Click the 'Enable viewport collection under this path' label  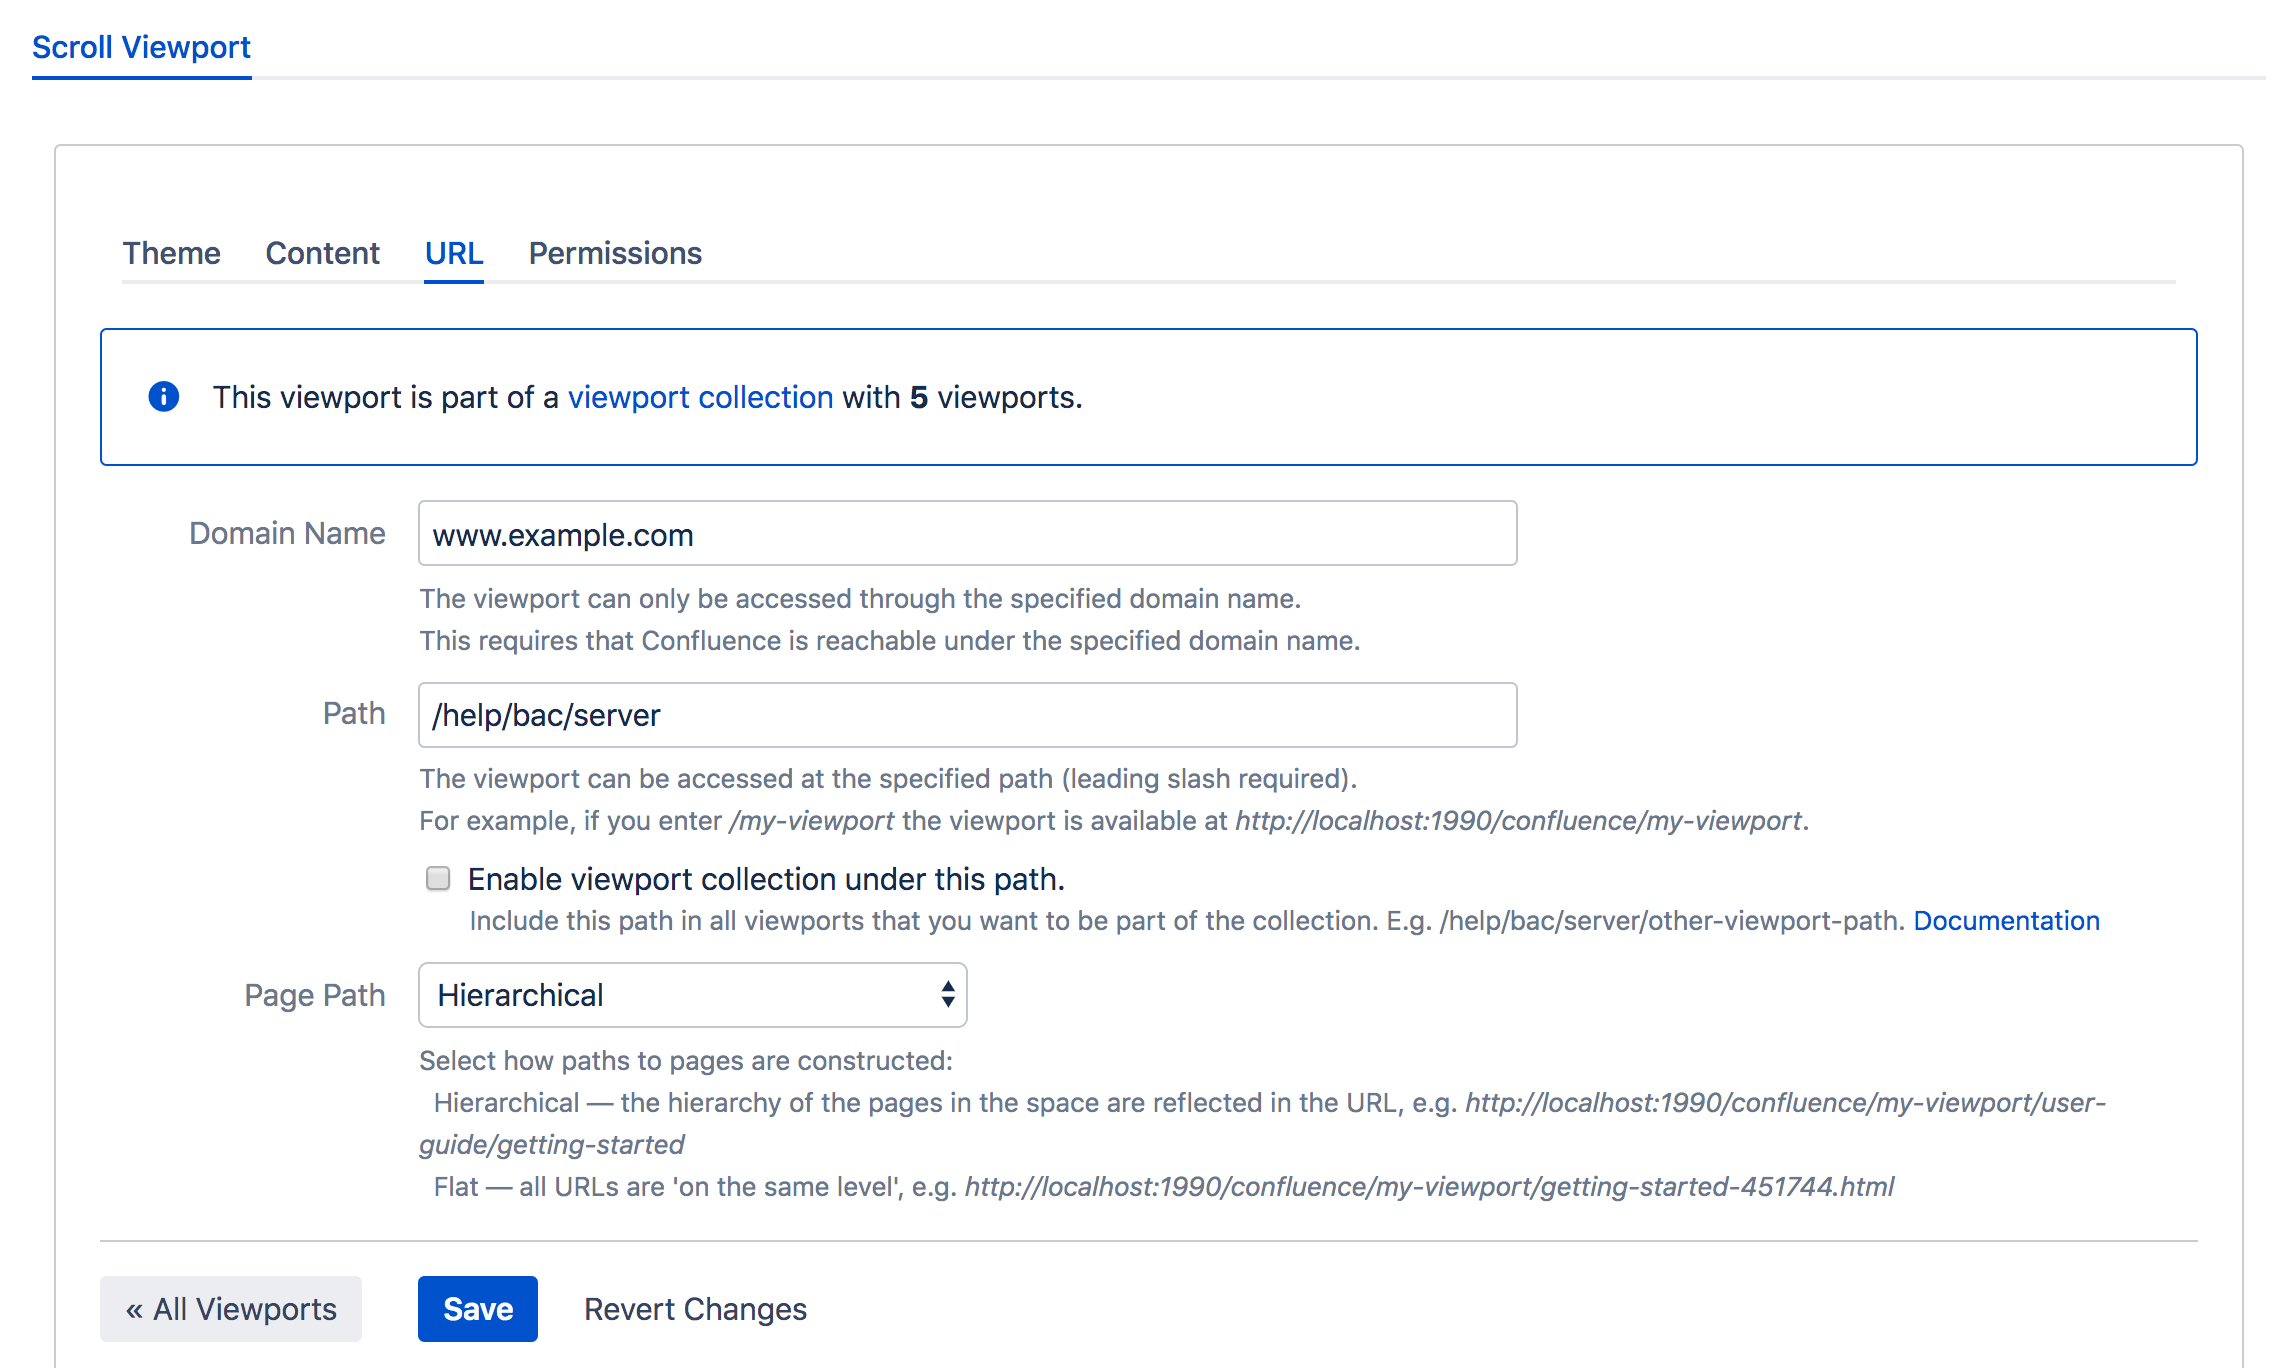766,879
